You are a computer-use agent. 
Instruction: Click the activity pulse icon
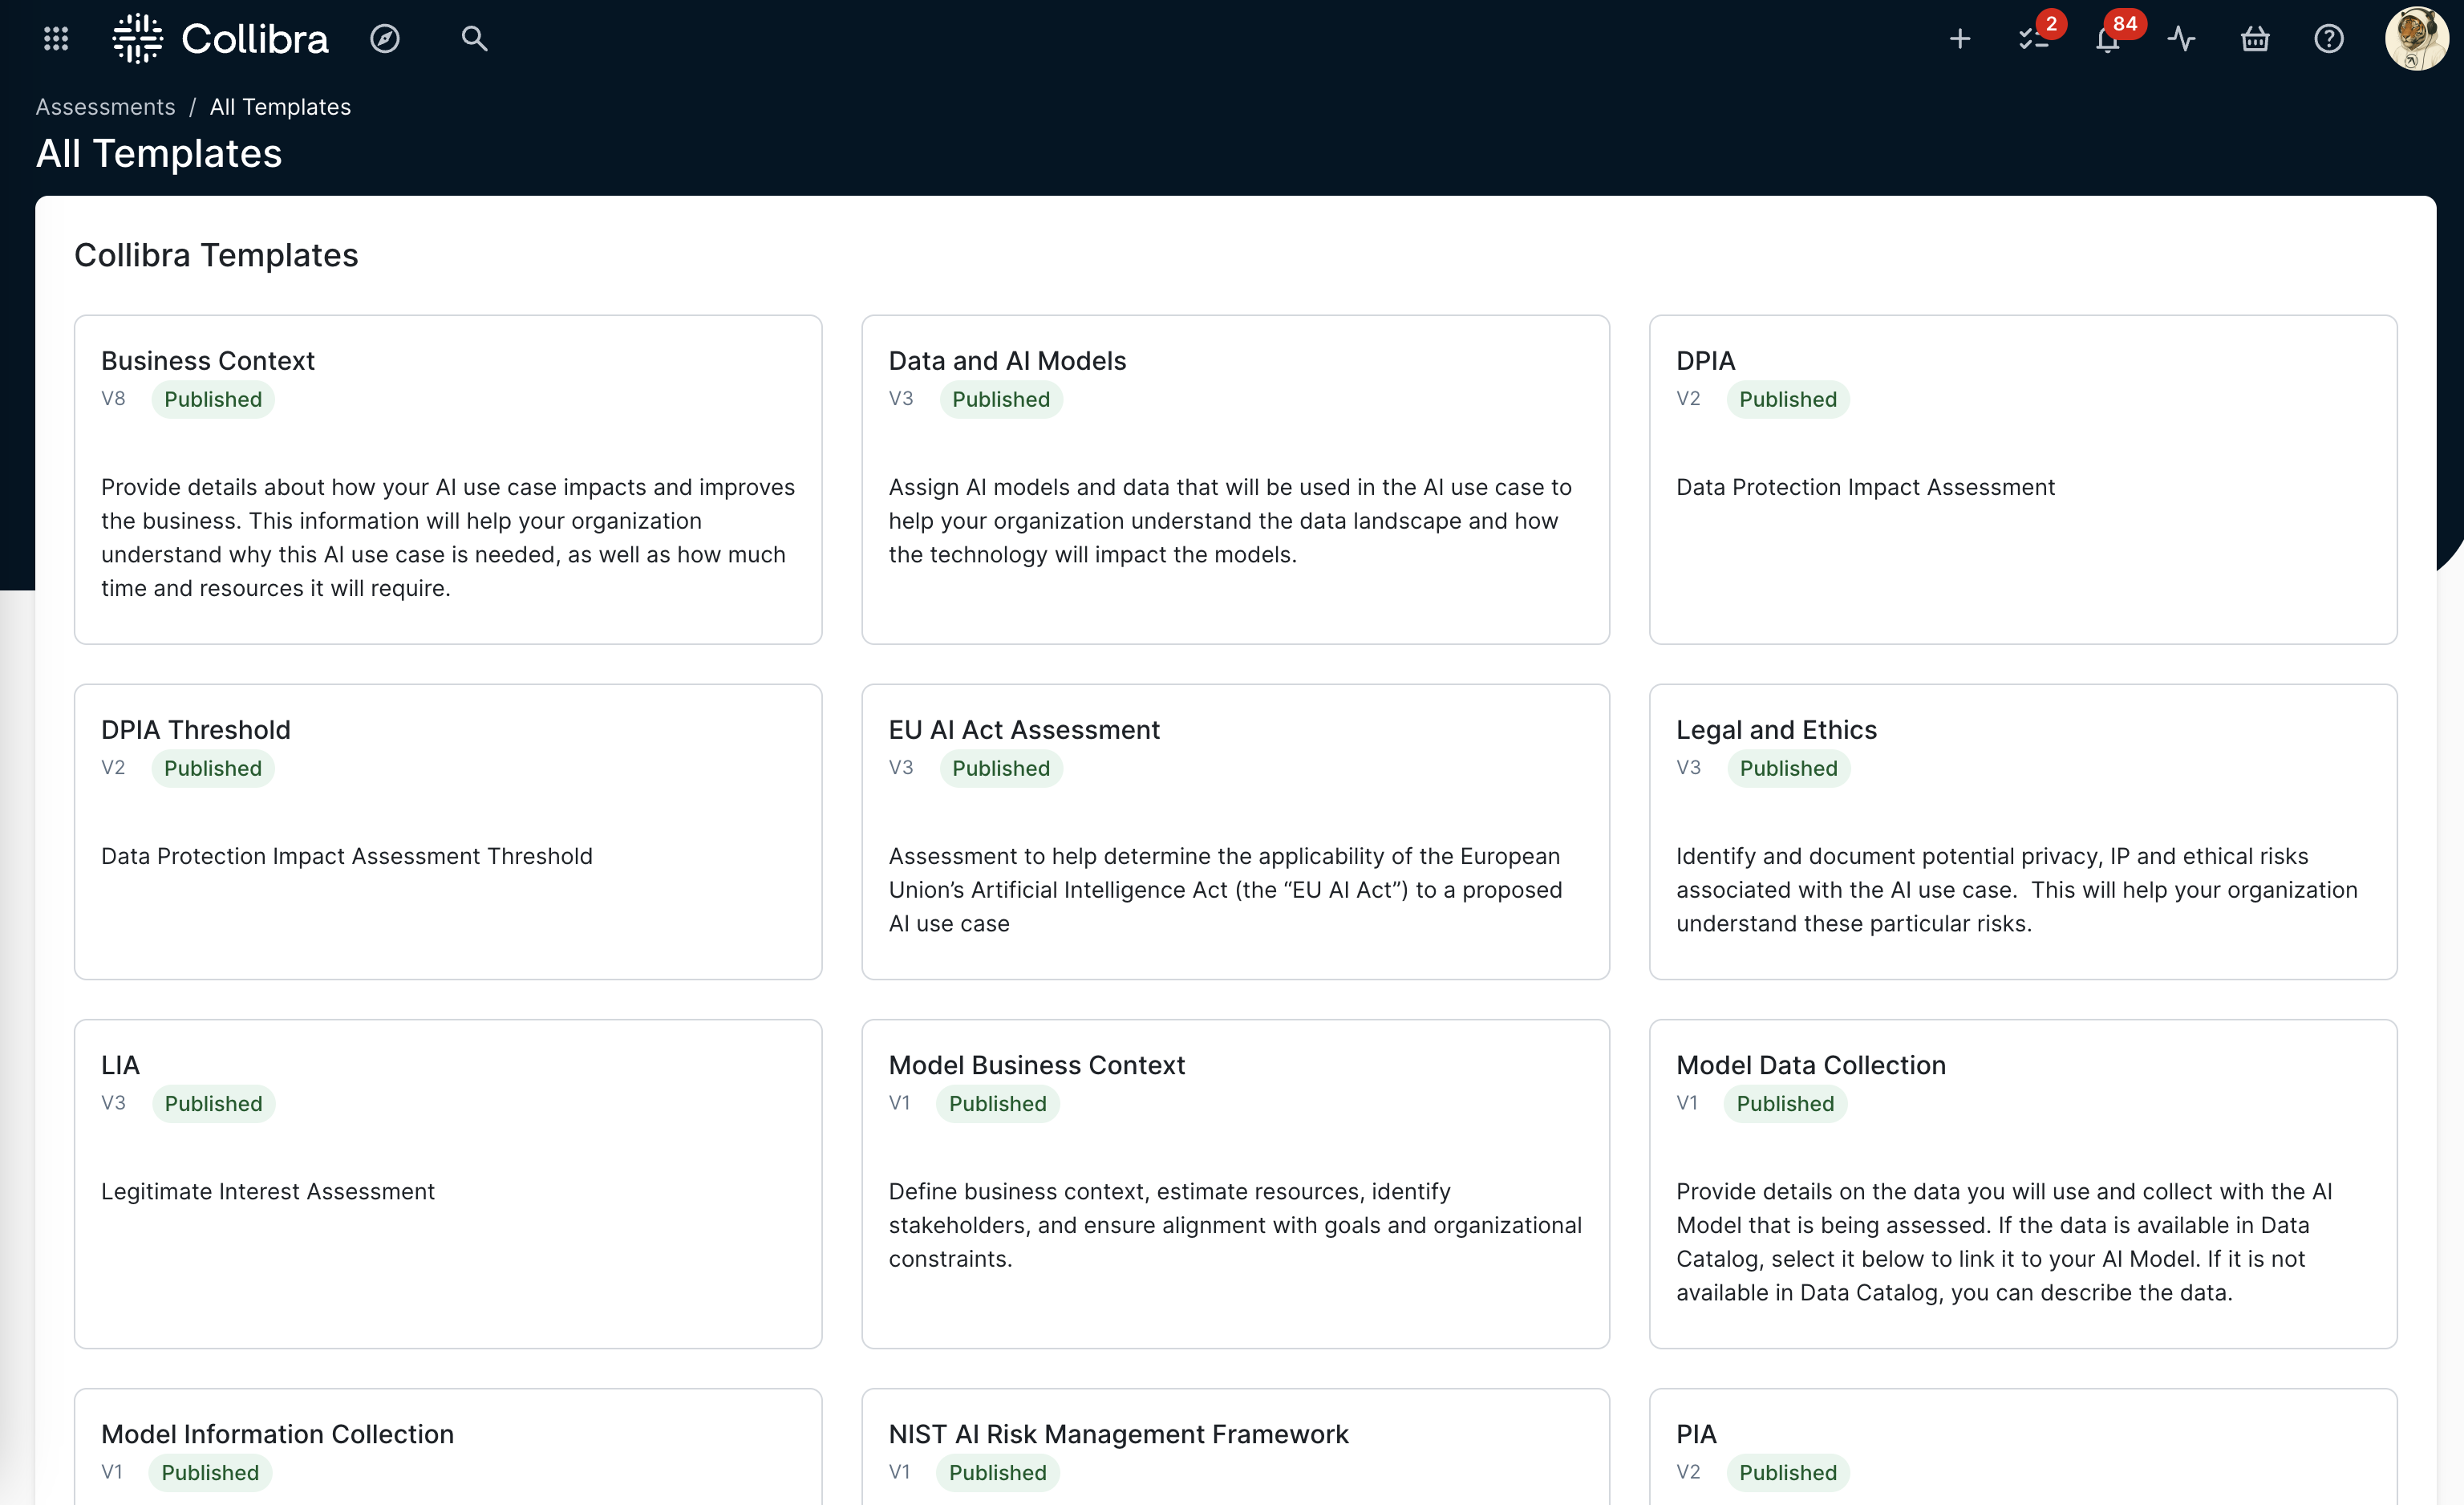[x=2181, y=39]
